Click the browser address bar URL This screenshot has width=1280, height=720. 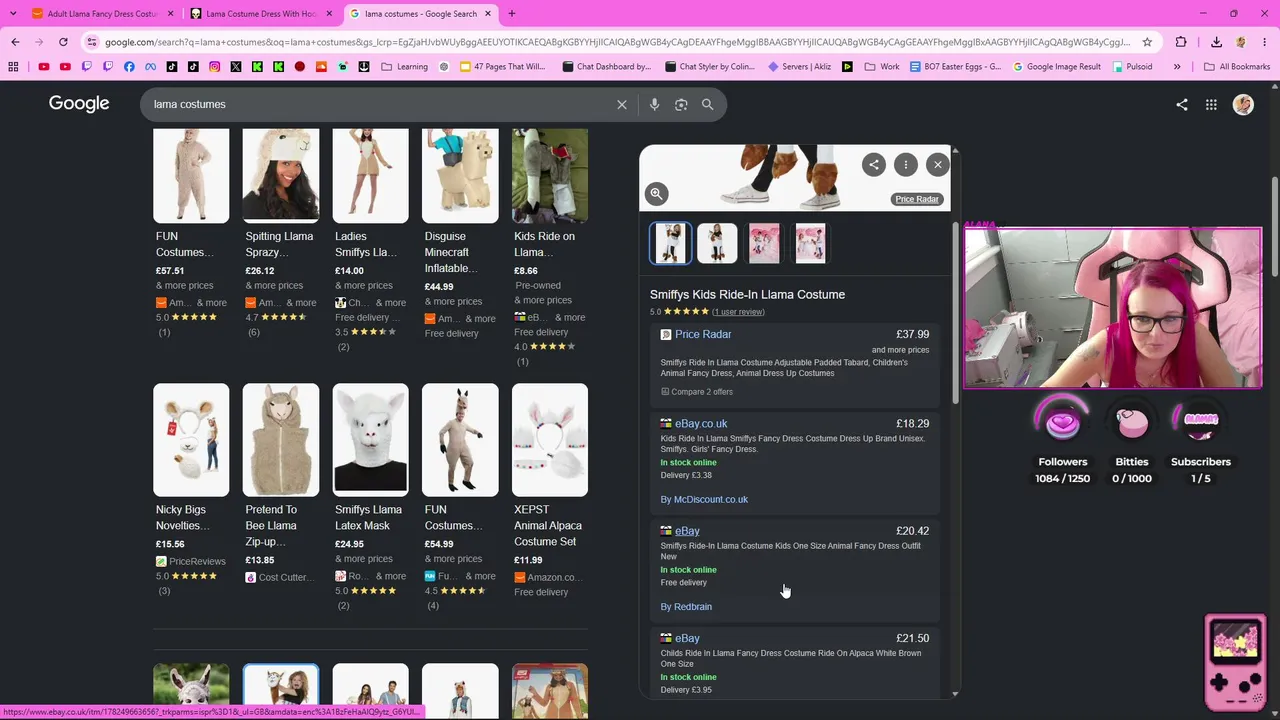tap(618, 42)
